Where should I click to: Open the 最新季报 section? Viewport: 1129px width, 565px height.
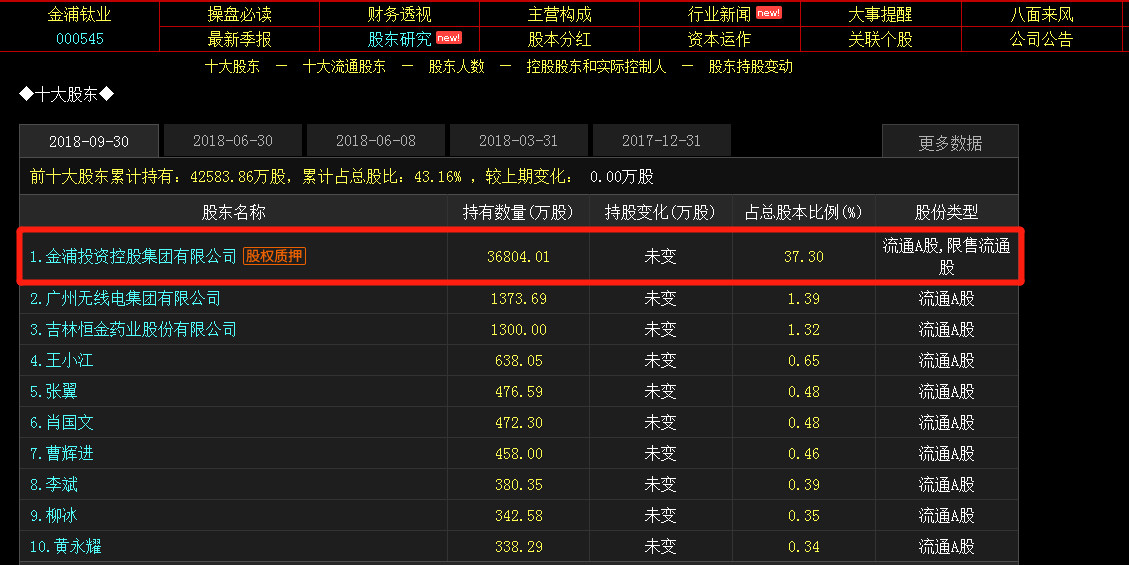pos(239,40)
